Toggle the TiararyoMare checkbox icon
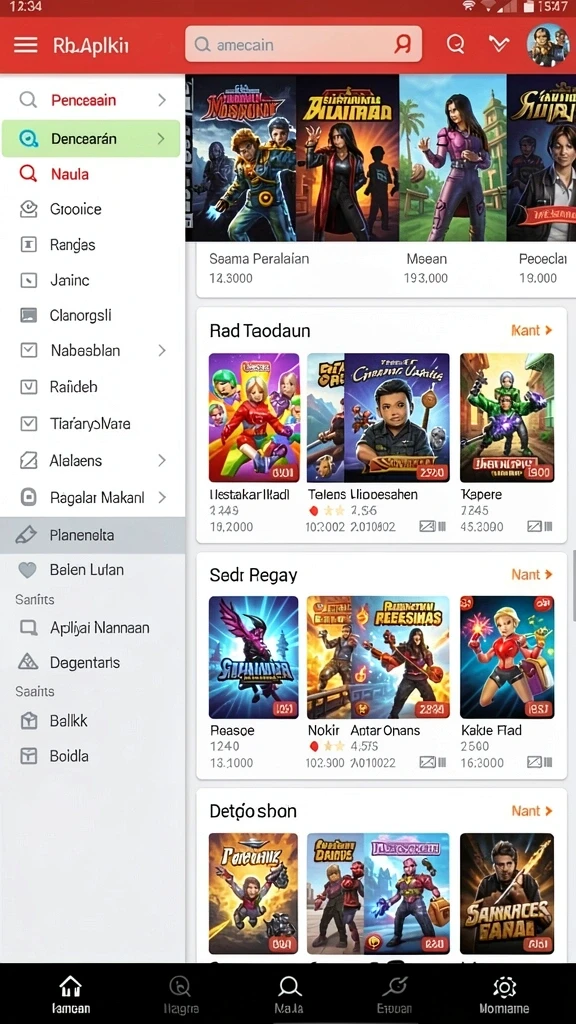This screenshot has height=1024, width=576. (29, 424)
